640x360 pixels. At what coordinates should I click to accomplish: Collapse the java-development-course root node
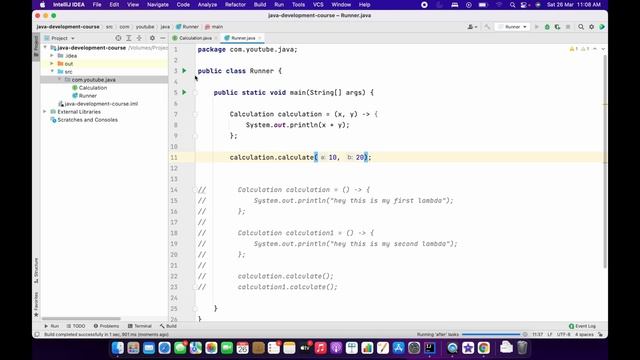click(45, 48)
